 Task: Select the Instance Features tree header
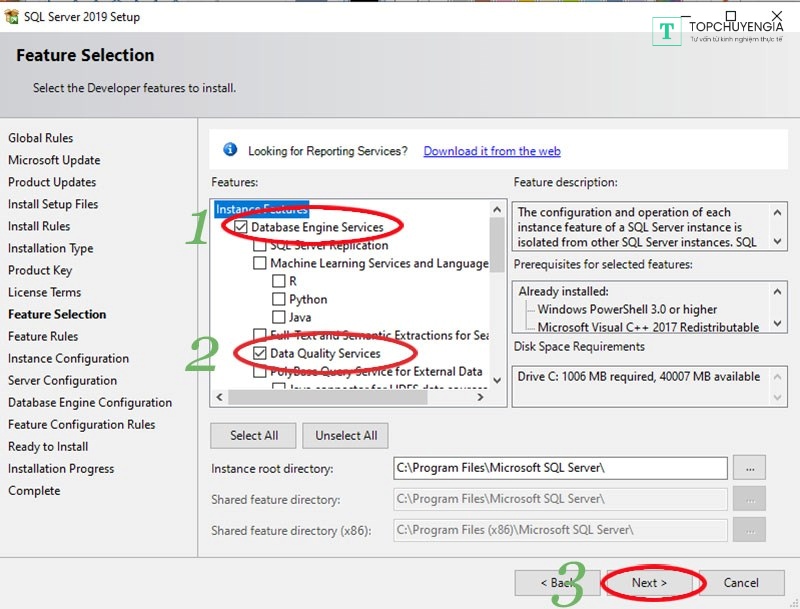tap(262, 210)
